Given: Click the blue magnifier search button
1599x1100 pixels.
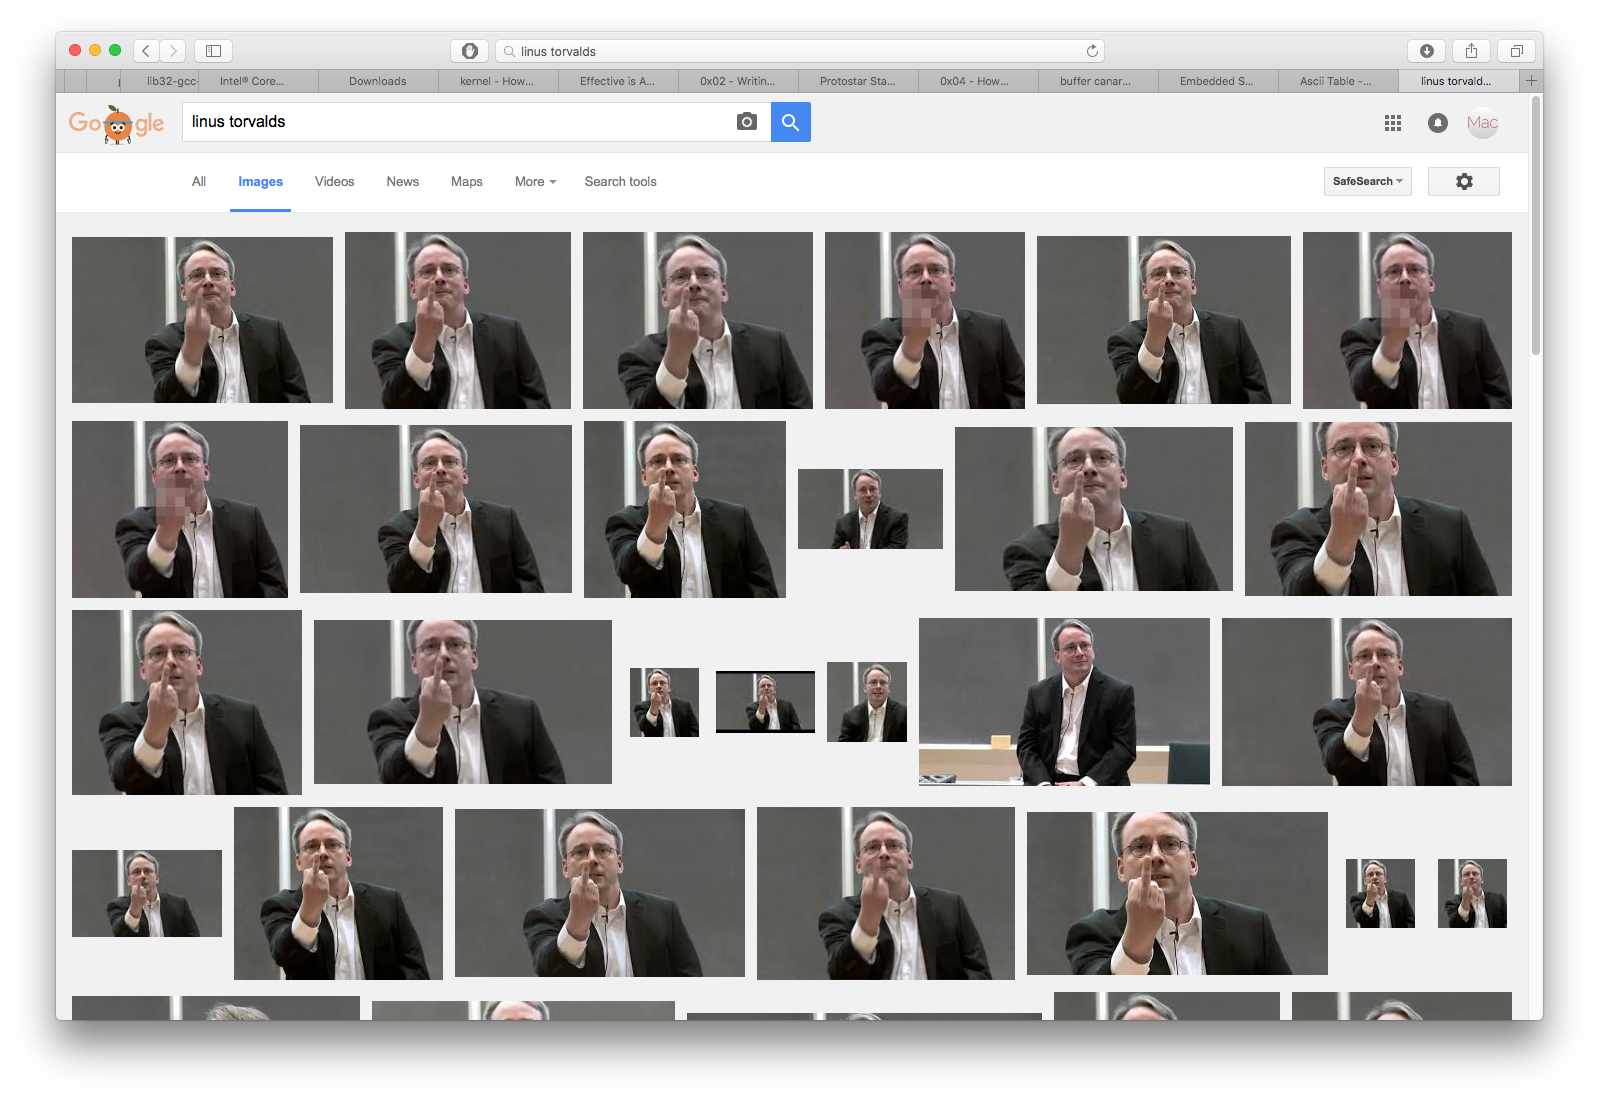Looking at the screenshot, I should pyautogui.click(x=790, y=122).
